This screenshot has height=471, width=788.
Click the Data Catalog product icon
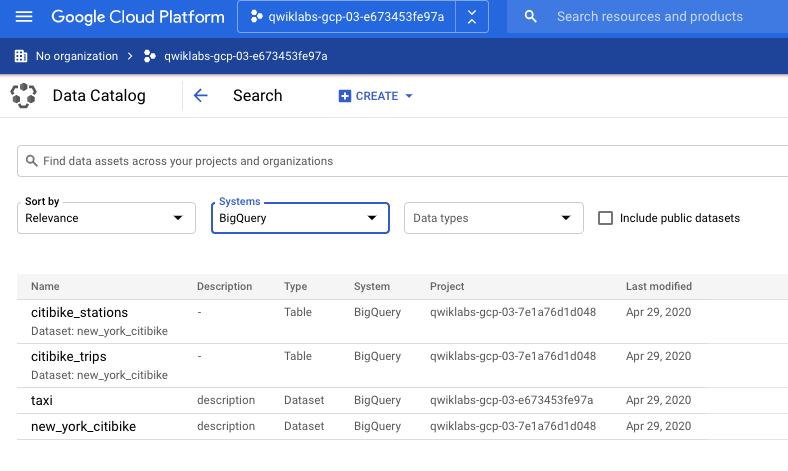coord(24,96)
